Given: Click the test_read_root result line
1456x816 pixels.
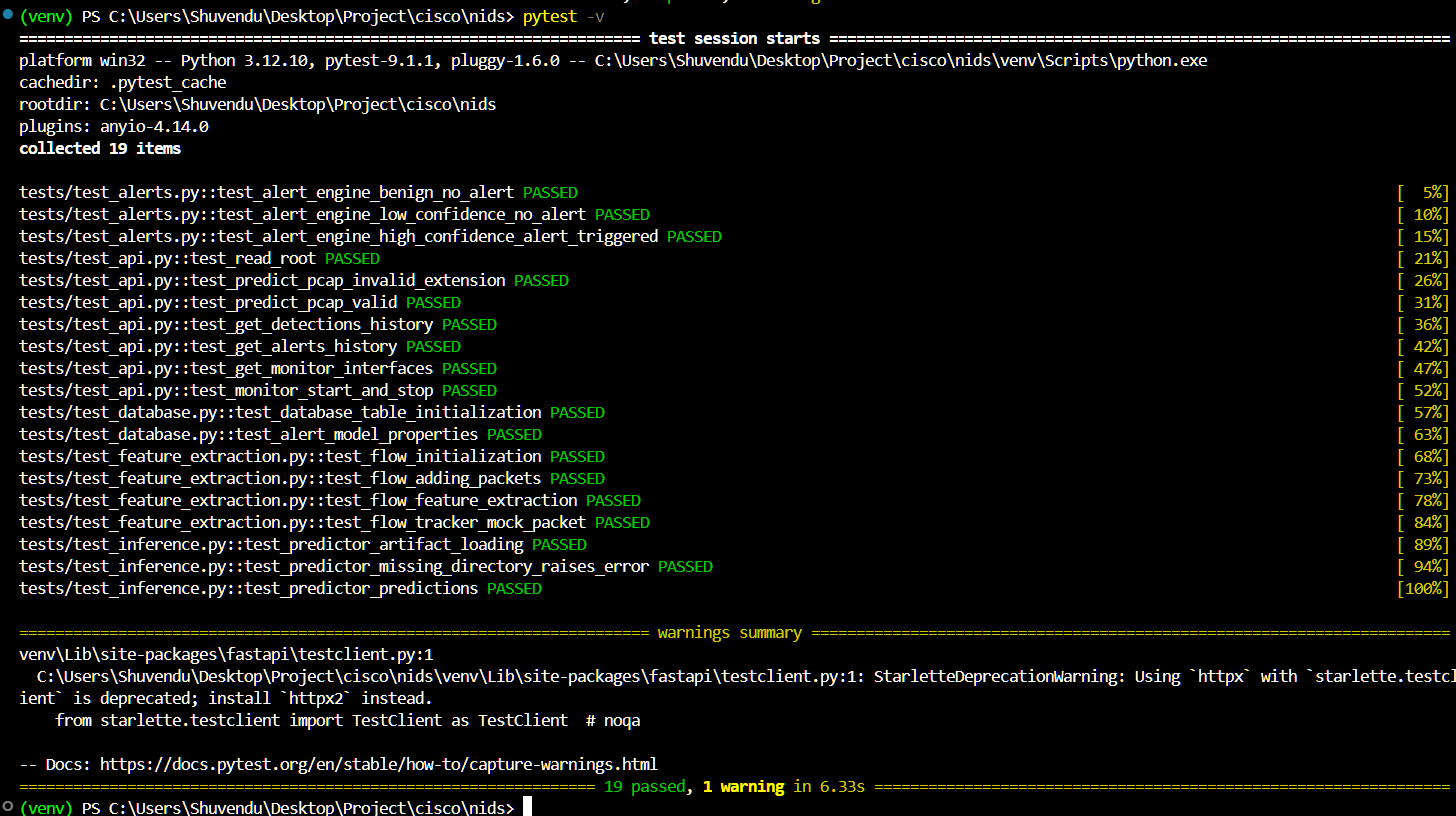Looking at the screenshot, I should [x=199, y=259].
